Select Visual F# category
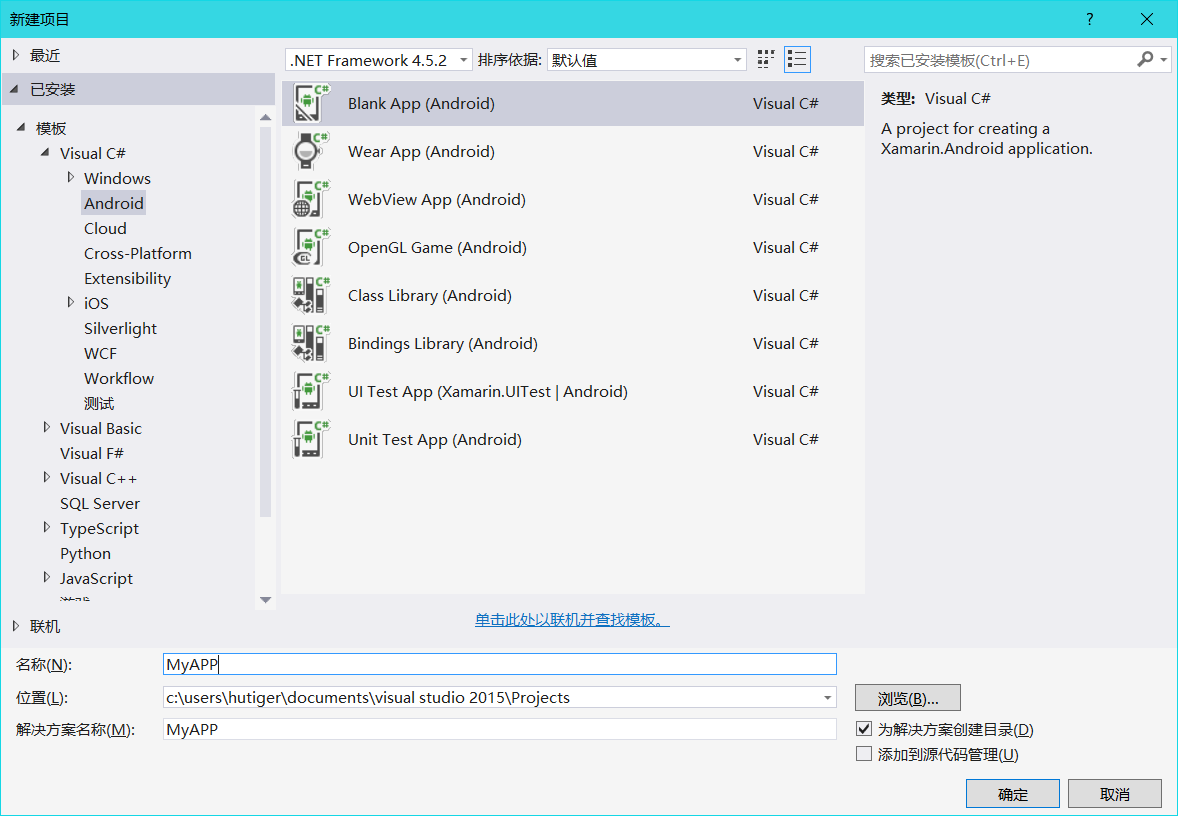1178x816 pixels. tap(92, 453)
